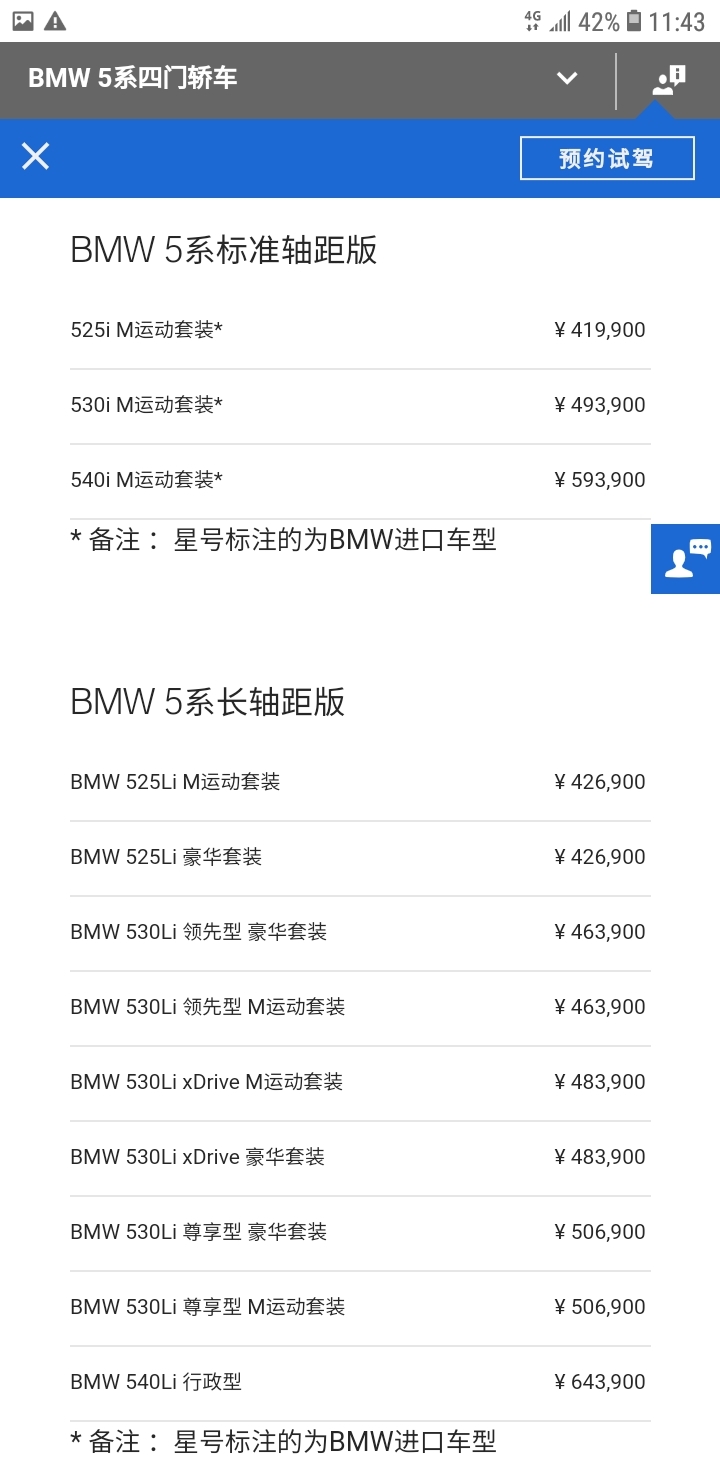Select BMW 530Li 领先型 豪华套装 row
The height and width of the screenshot is (1480, 720).
coord(360,933)
